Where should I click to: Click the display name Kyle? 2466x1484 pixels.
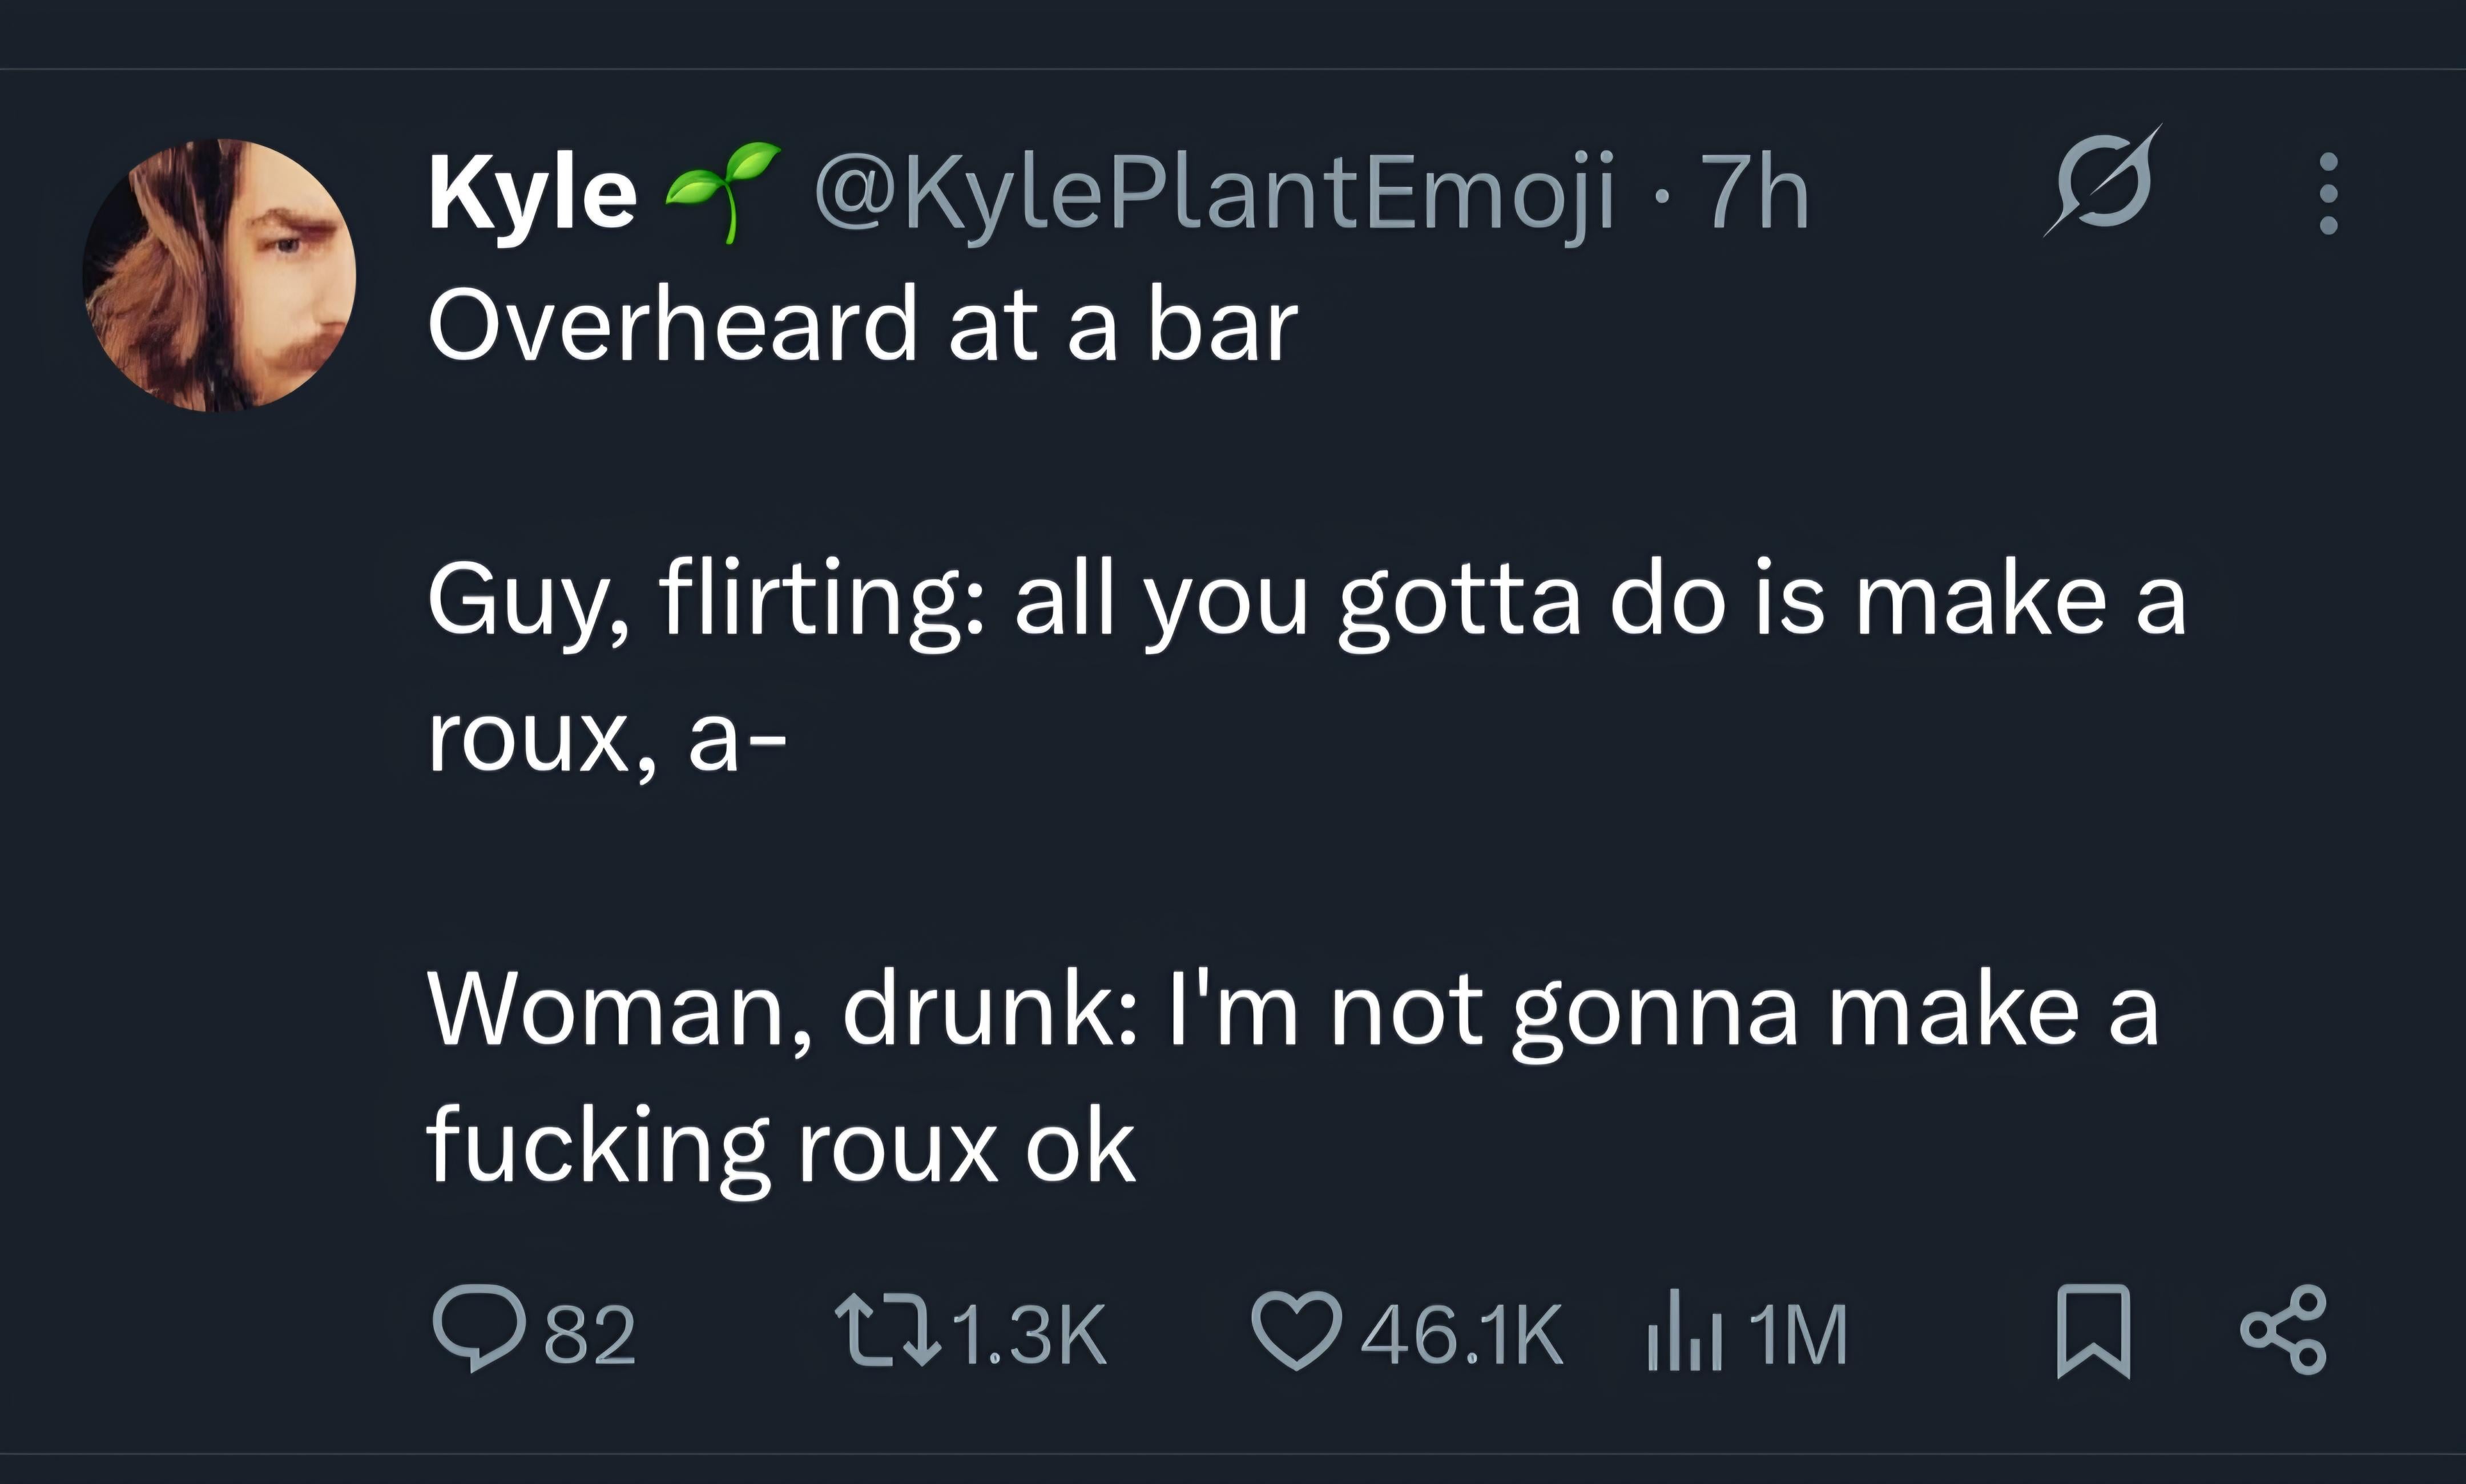(532, 194)
